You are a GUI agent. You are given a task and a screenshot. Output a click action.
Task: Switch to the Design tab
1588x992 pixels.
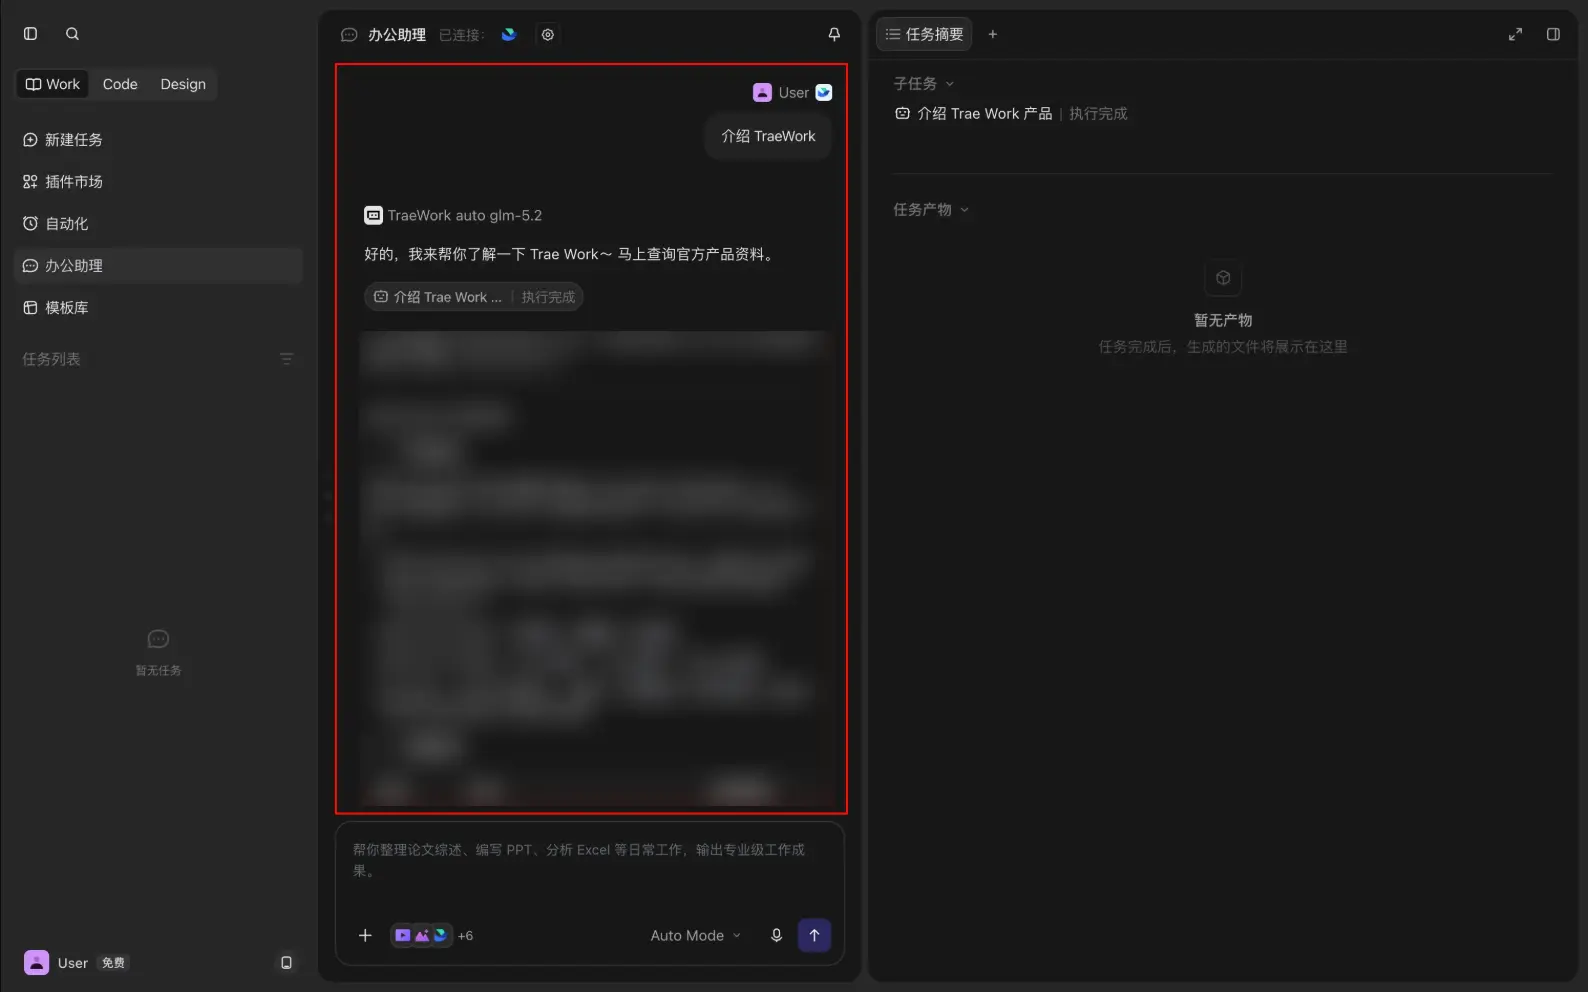point(183,84)
